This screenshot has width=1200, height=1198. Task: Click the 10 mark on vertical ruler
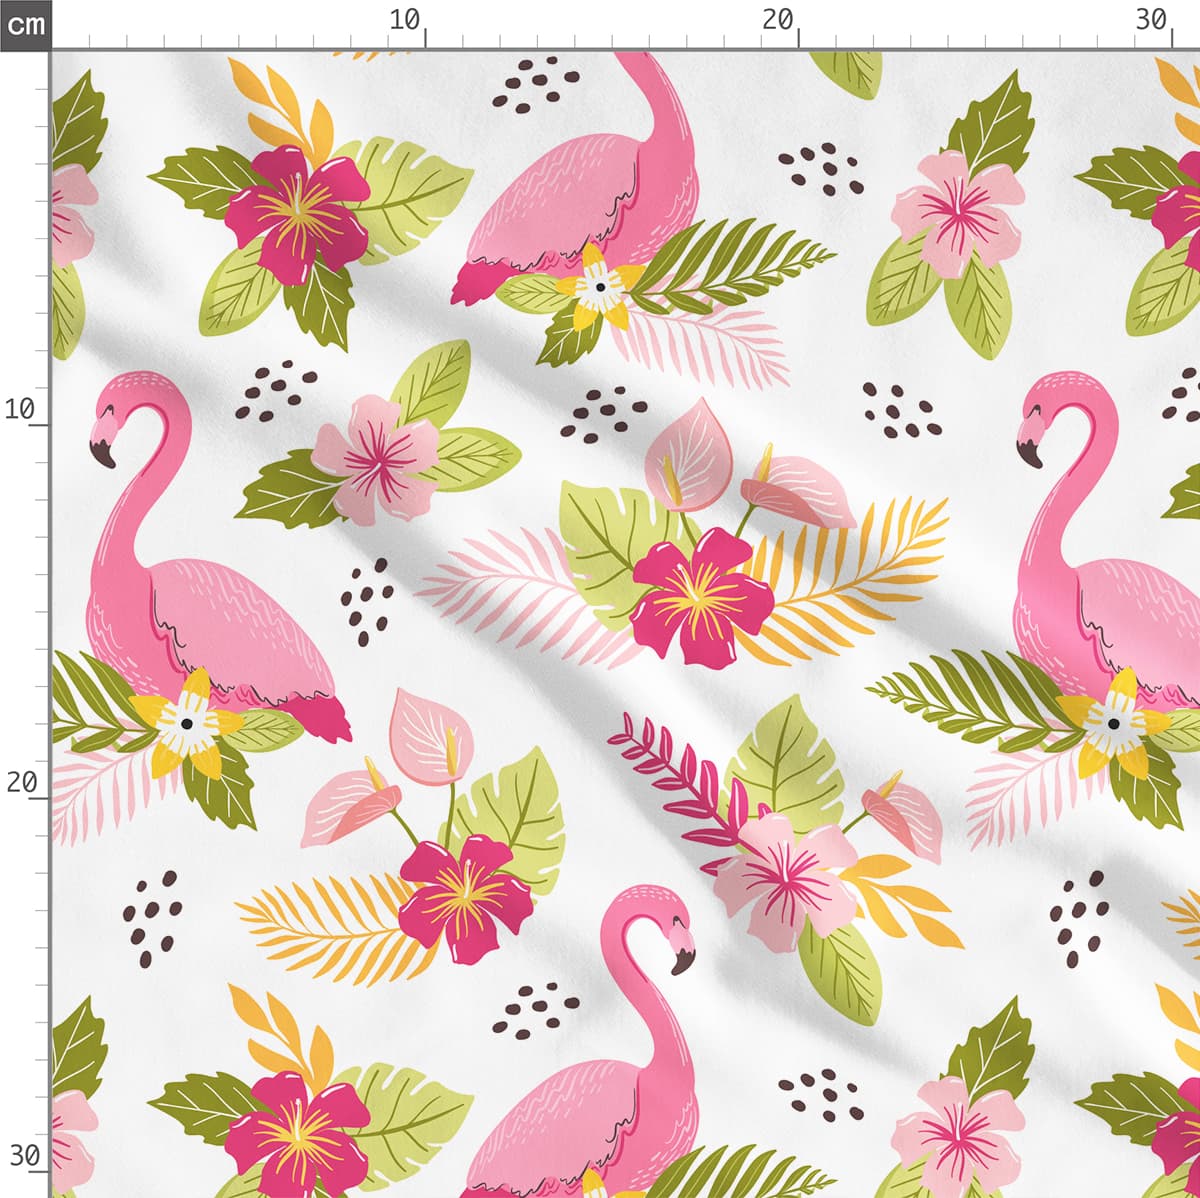[21, 408]
